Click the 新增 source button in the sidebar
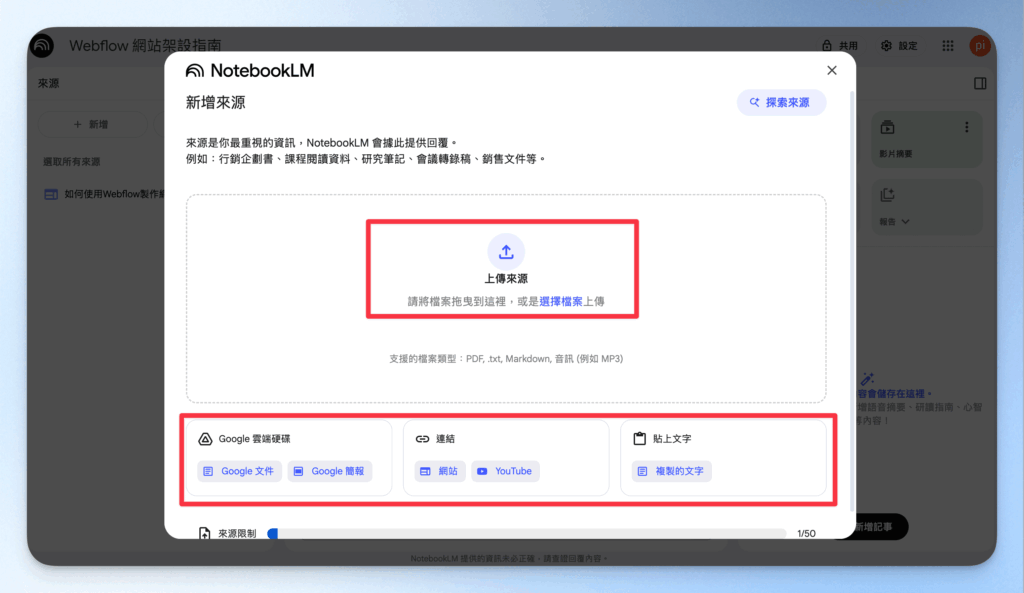The width and height of the screenshot is (1024, 593). click(92, 124)
